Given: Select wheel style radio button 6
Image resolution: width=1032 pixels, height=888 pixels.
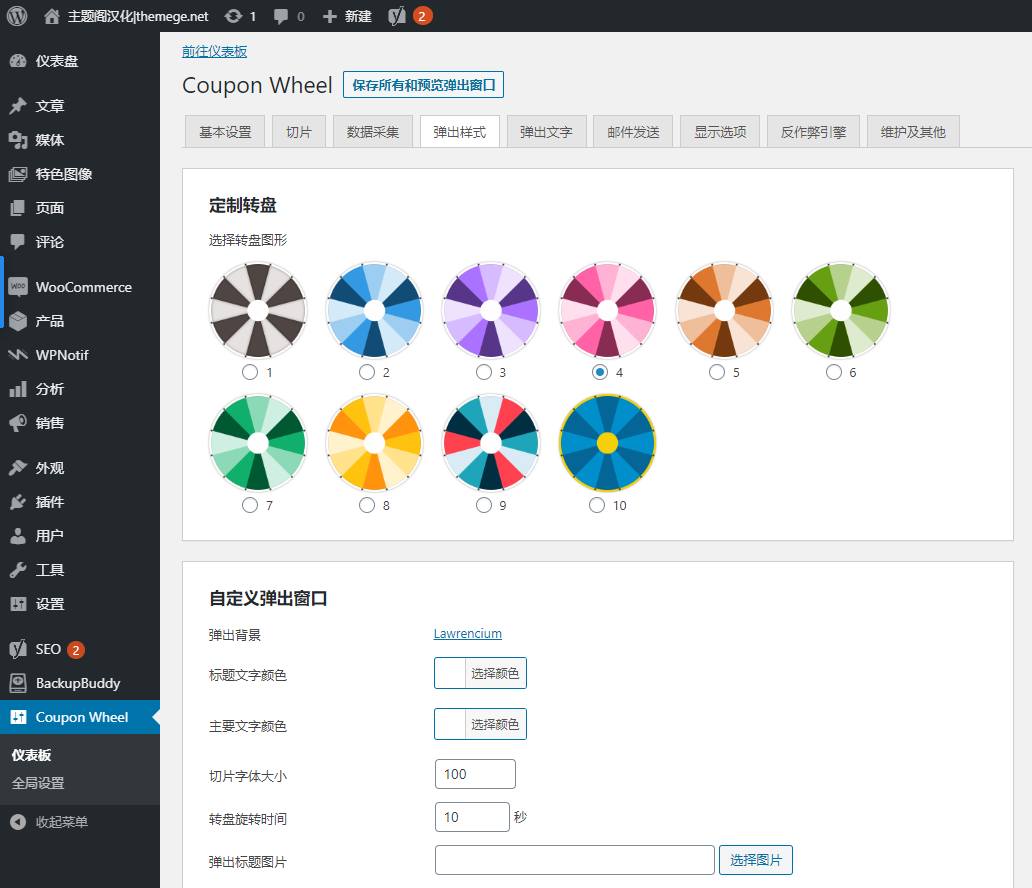Looking at the screenshot, I should click(x=834, y=372).
